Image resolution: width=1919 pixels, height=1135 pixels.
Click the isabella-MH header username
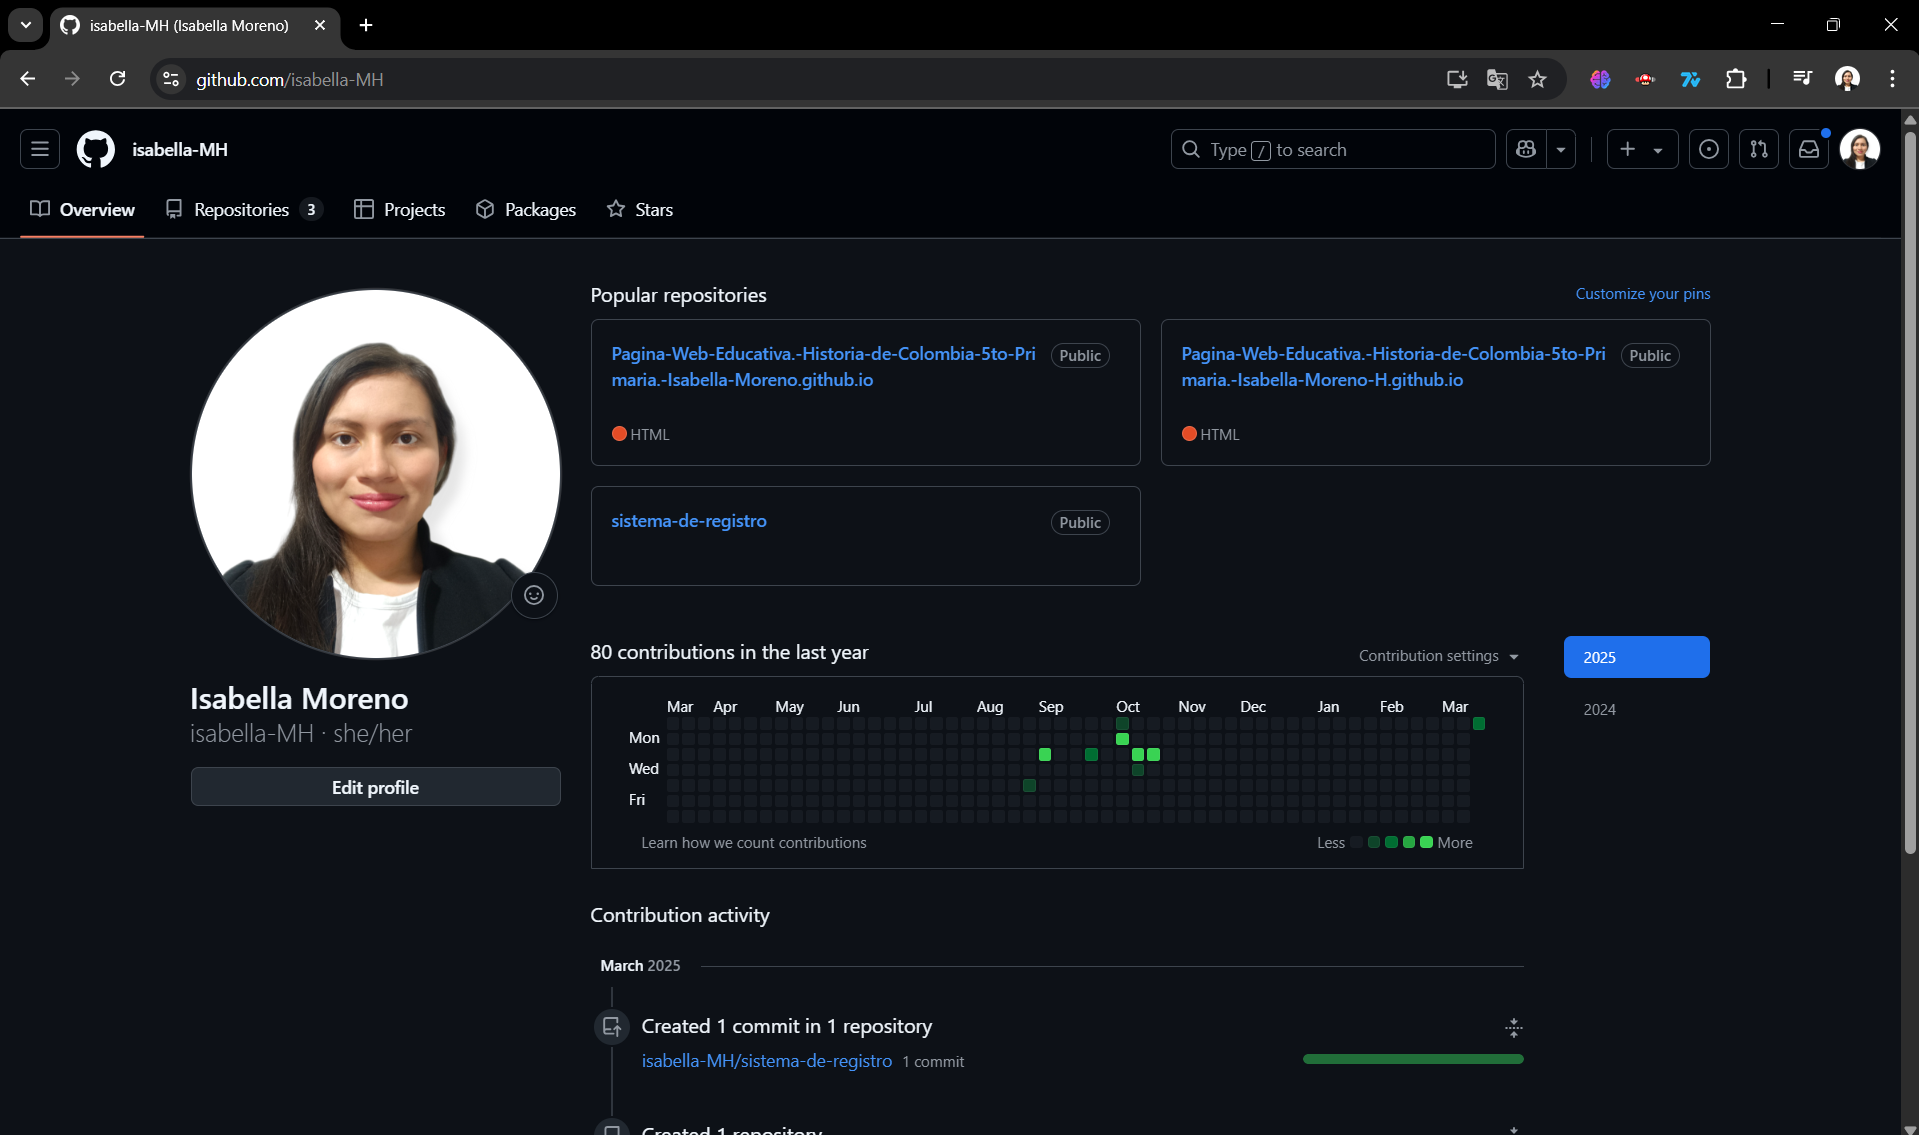(180, 149)
